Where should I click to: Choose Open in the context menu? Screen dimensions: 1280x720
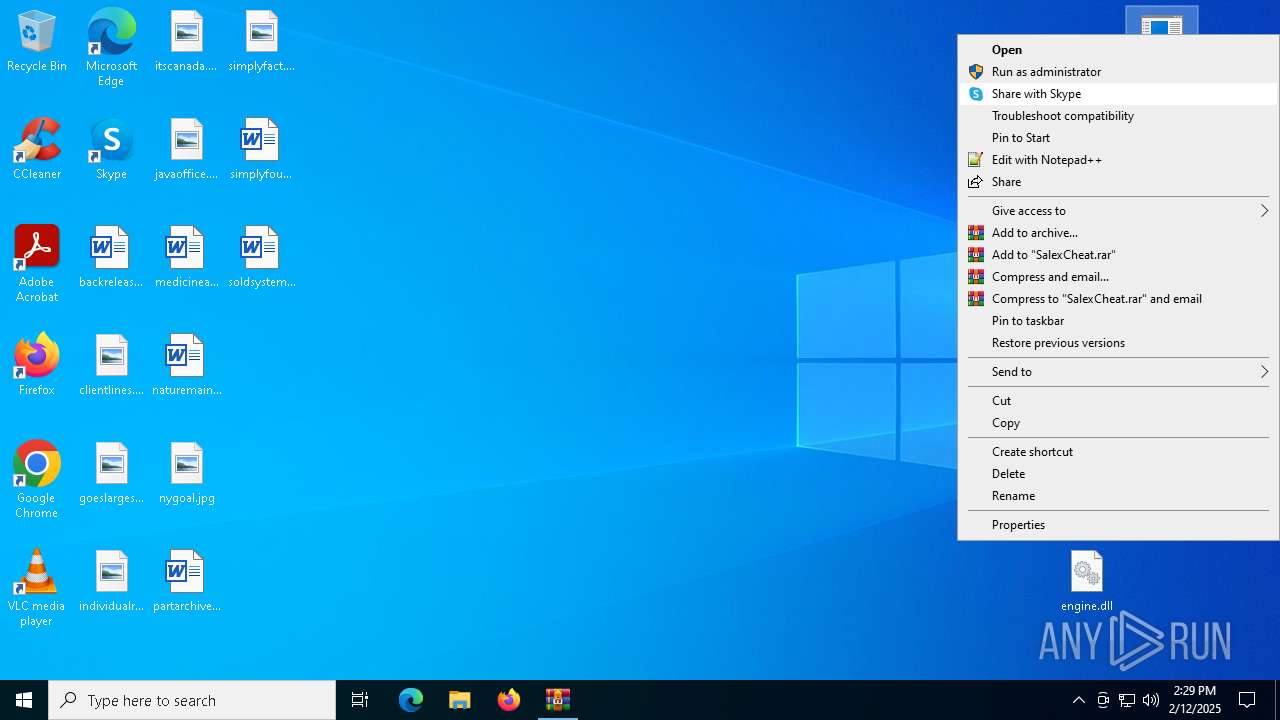coord(1118,50)
